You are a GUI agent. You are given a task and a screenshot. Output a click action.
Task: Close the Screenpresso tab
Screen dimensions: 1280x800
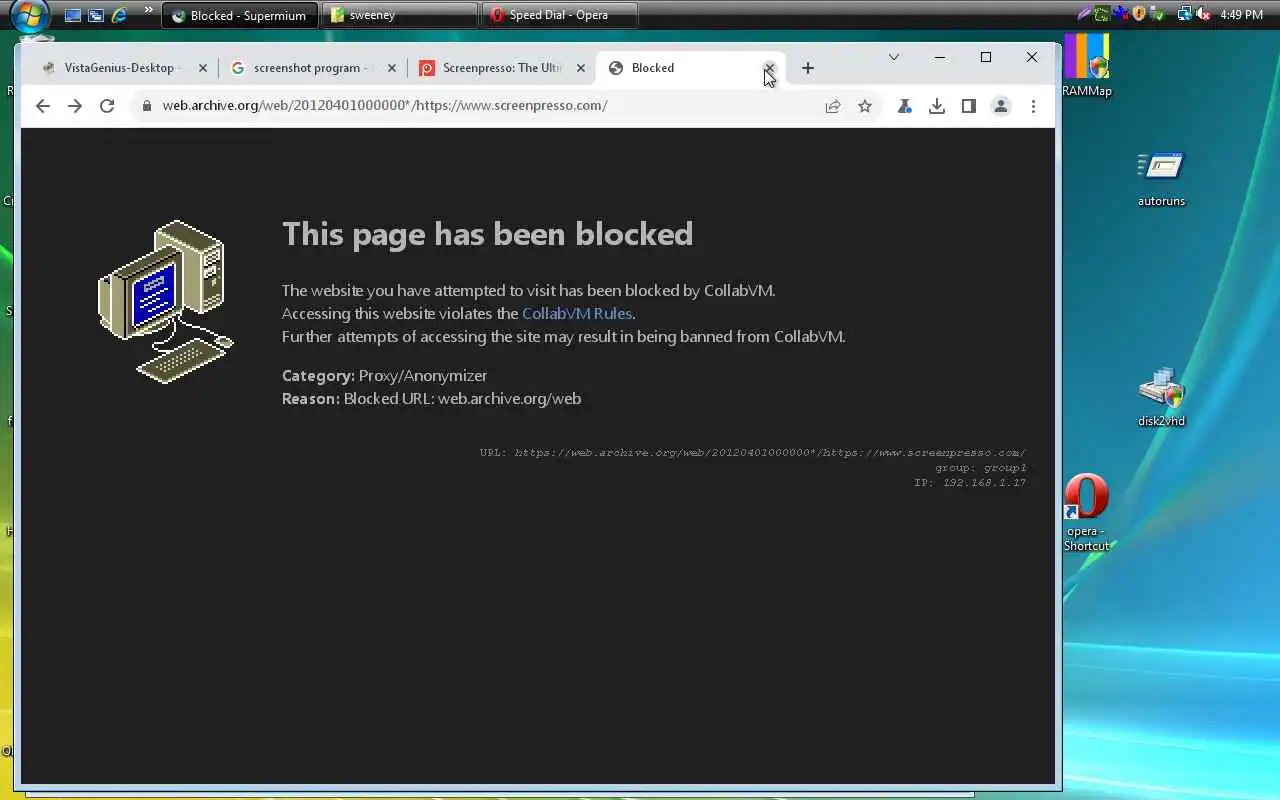(581, 68)
